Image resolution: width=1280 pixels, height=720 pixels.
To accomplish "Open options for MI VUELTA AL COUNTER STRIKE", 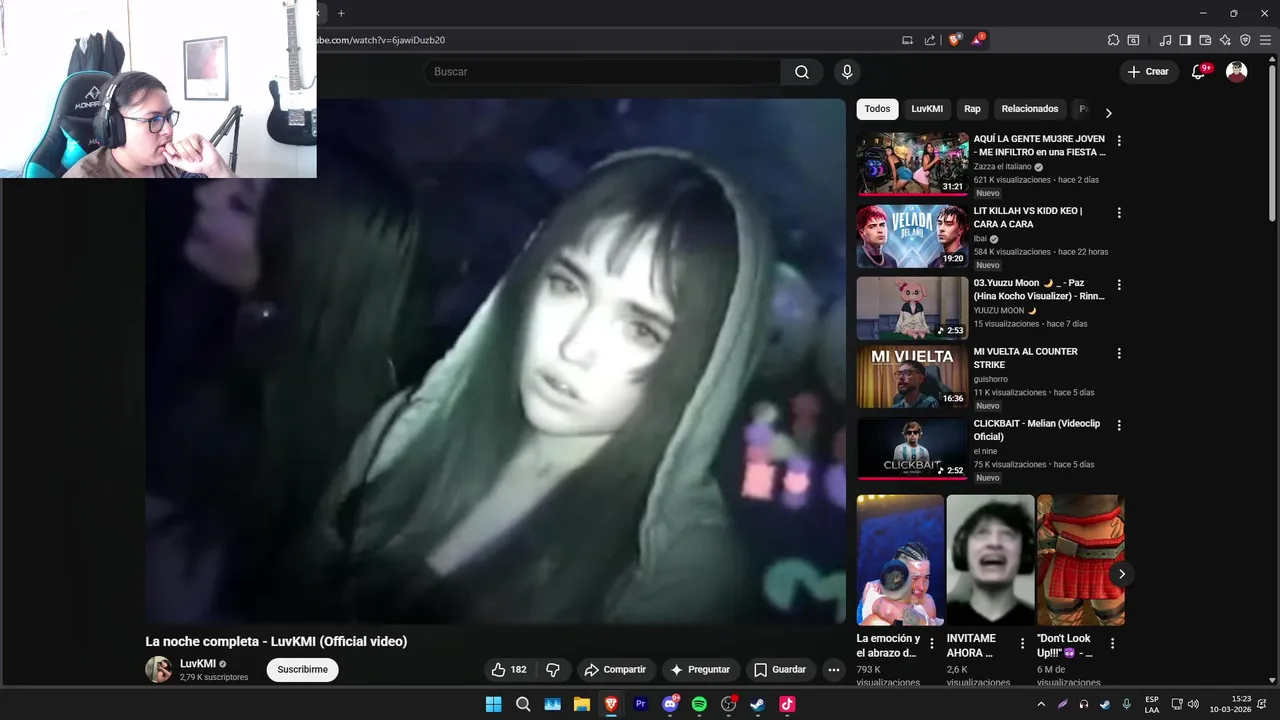I will (x=1119, y=353).
